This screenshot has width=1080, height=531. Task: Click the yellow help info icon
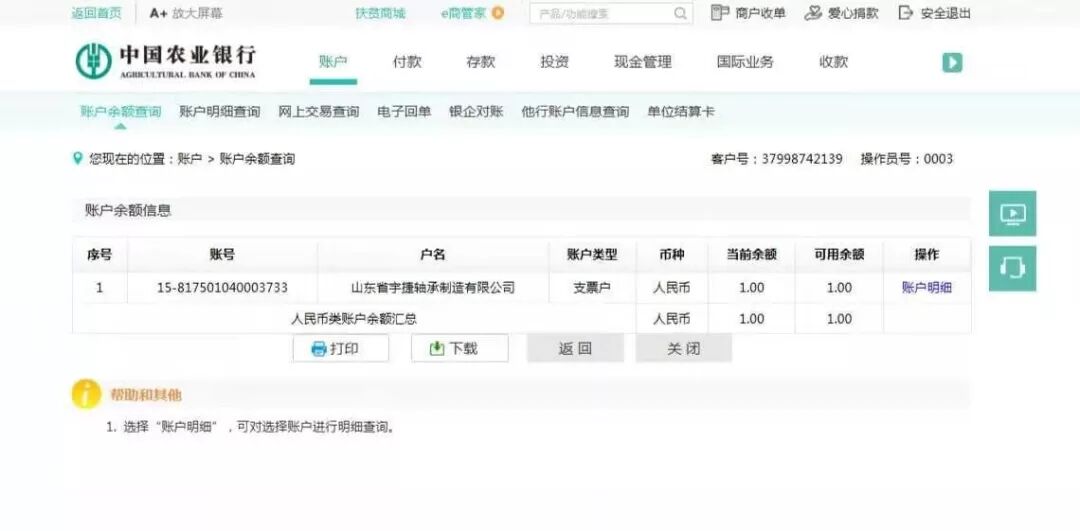pyautogui.click(x=86, y=394)
